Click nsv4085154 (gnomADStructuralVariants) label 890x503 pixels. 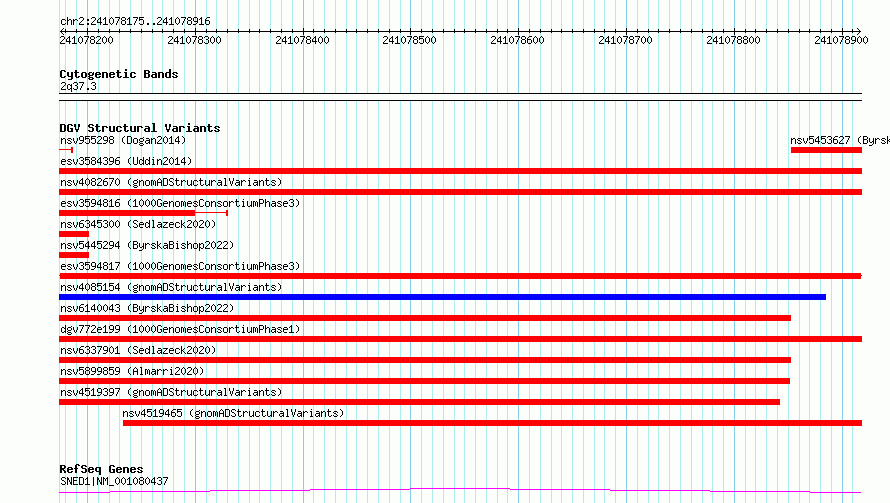[x=171, y=287]
